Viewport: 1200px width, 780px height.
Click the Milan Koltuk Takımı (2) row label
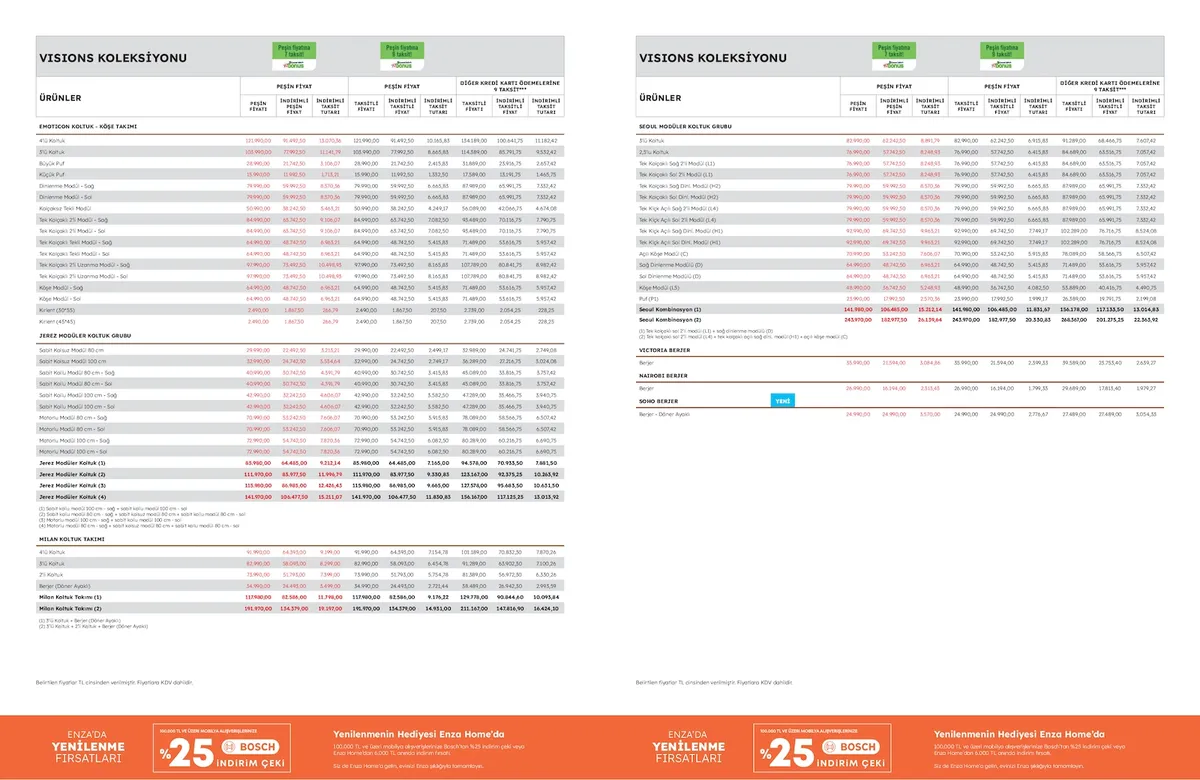click(x=71, y=608)
